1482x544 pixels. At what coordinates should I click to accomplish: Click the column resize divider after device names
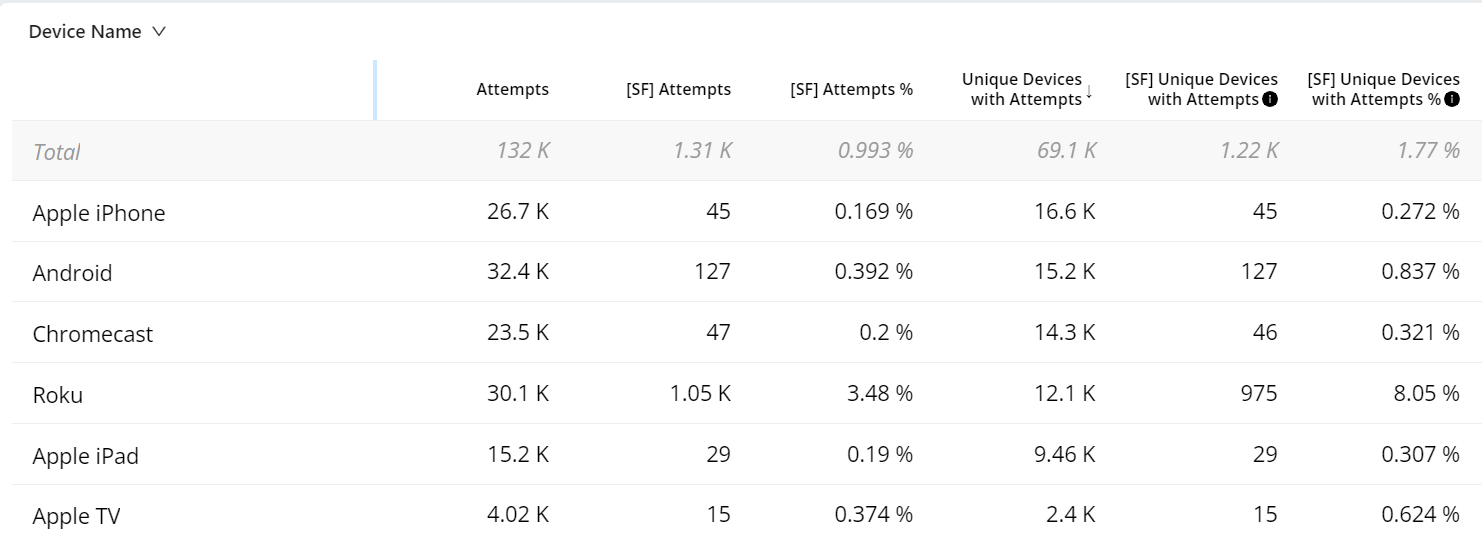375,90
